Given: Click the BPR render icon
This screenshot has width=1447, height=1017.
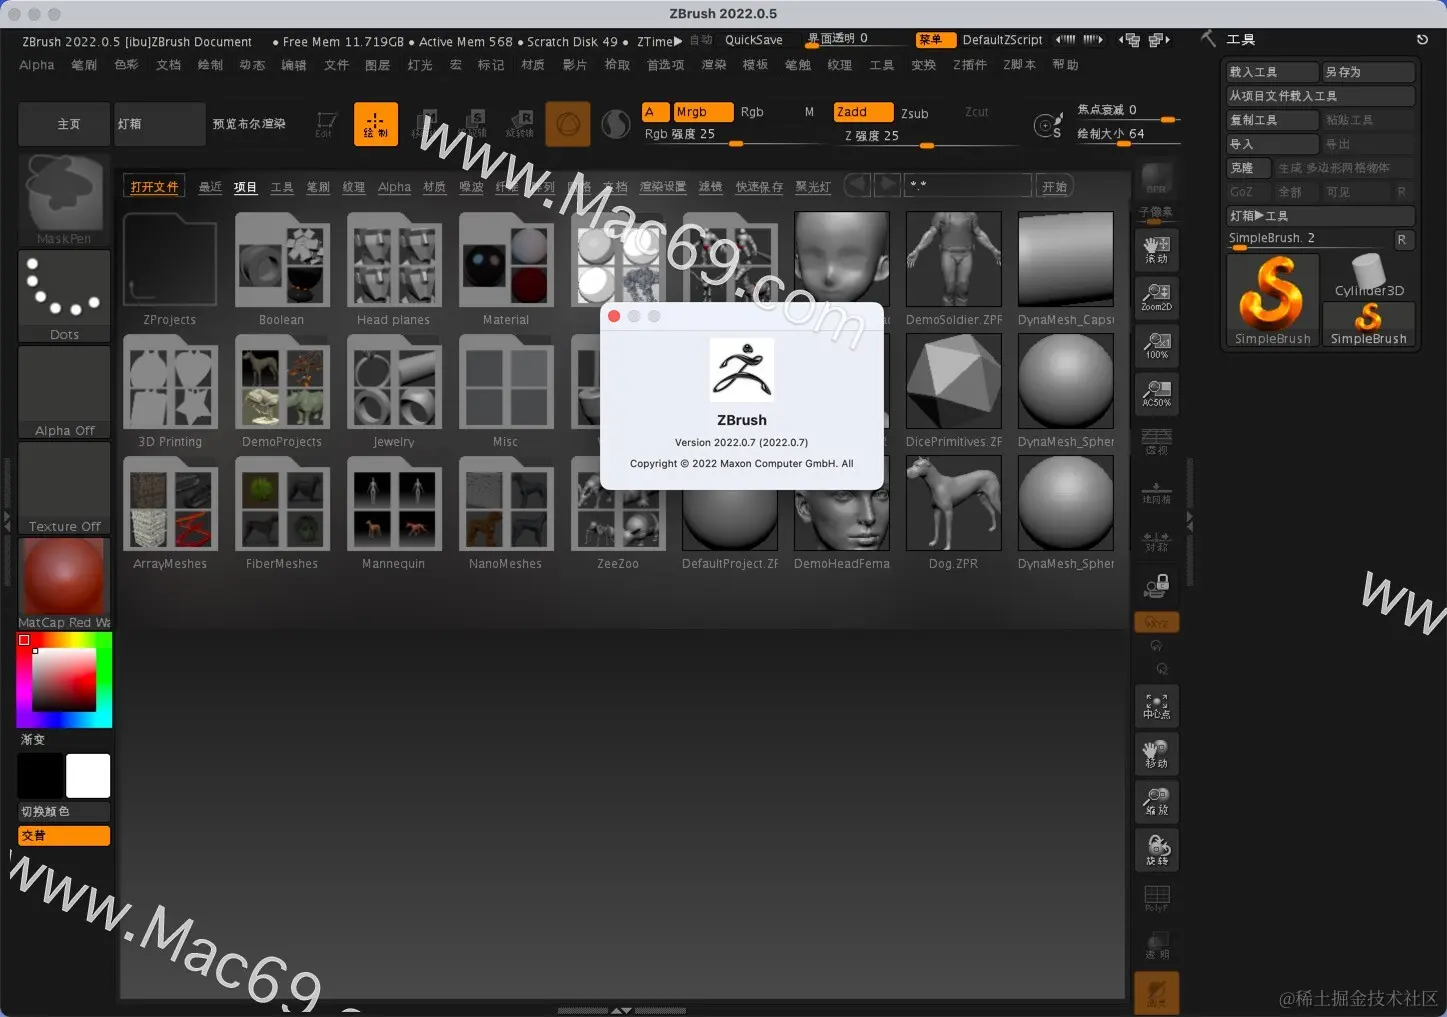Looking at the screenshot, I should coord(1157,179).
